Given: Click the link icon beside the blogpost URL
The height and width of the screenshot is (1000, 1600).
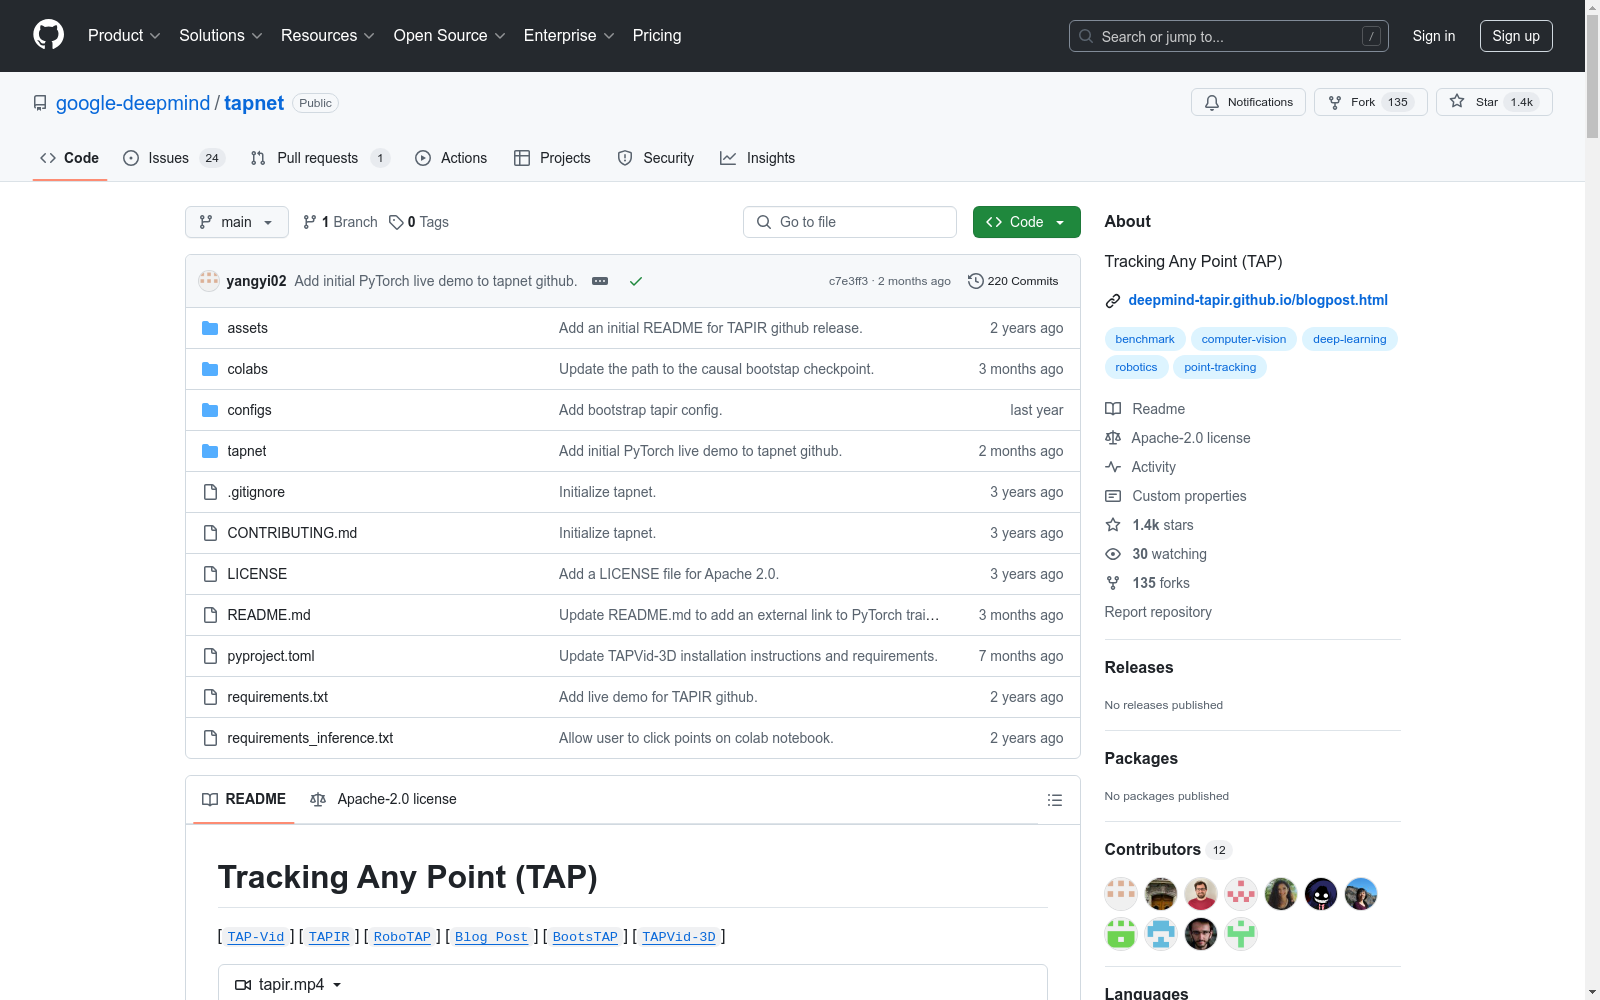Looking at the screenshot, I should click(1113, 301).
